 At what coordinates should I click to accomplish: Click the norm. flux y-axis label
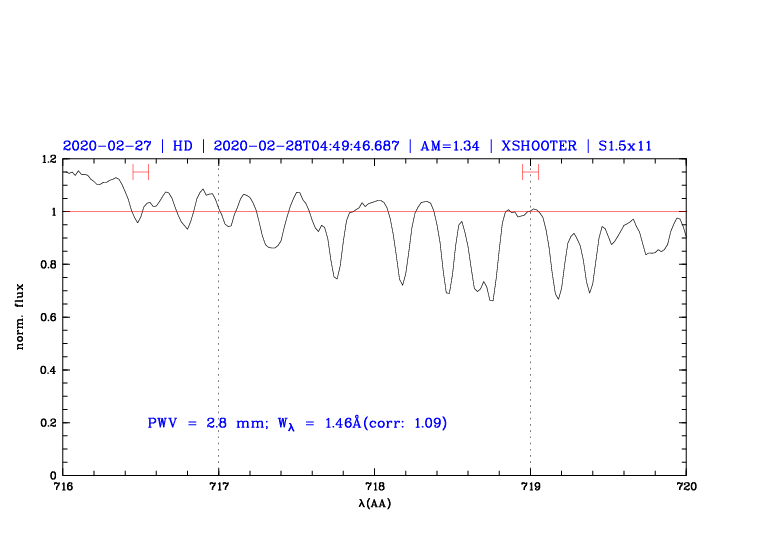pos(20,317)
